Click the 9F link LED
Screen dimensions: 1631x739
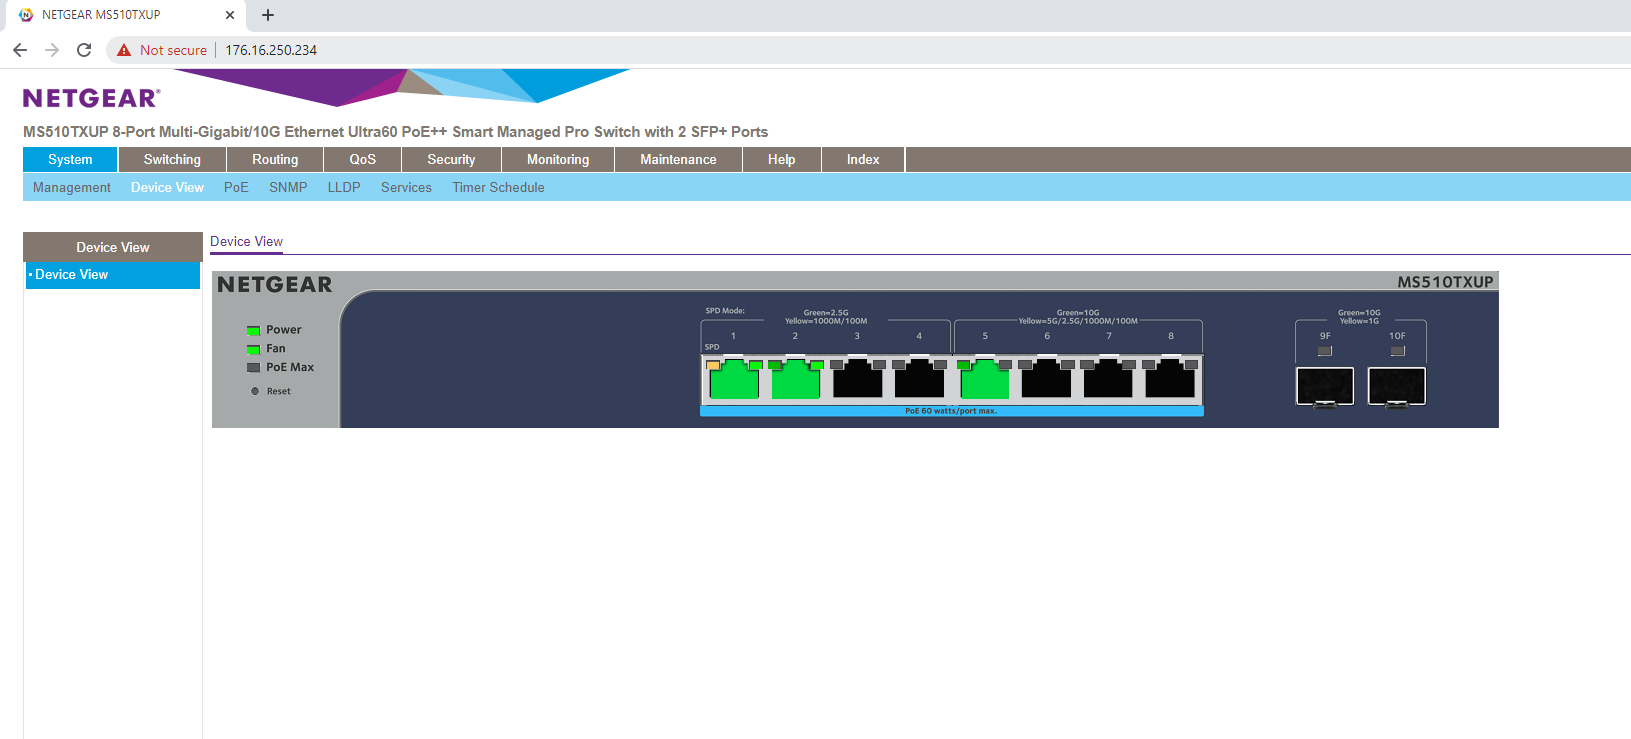point(1325,351)
